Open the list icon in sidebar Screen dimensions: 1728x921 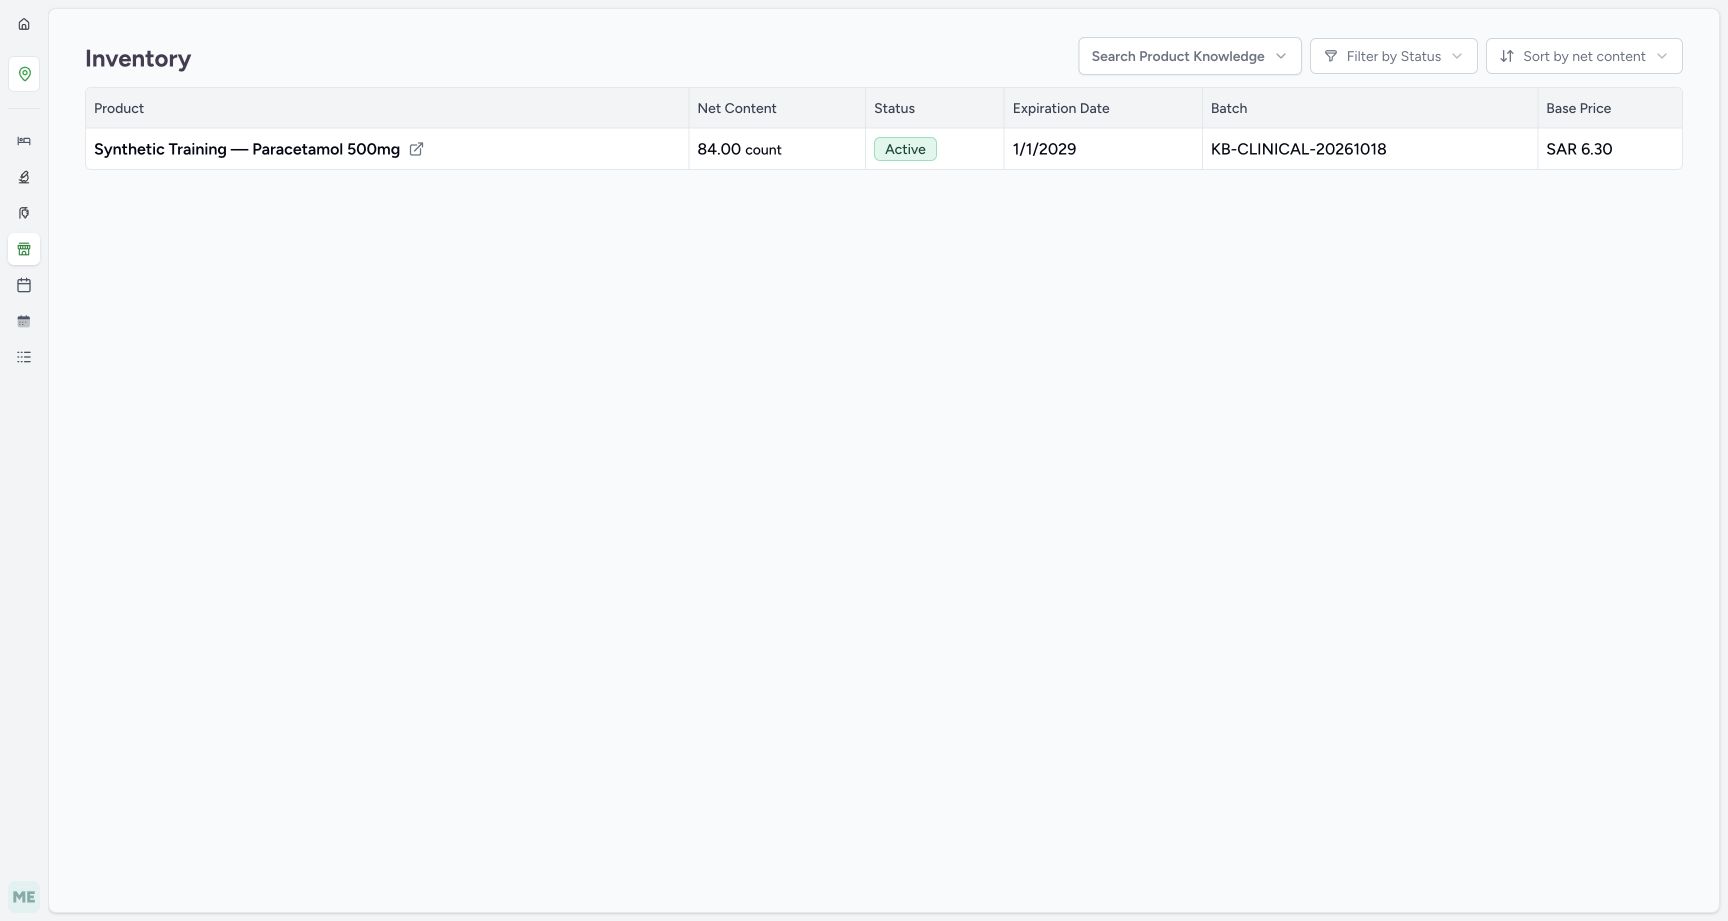[x=24, y=357]
